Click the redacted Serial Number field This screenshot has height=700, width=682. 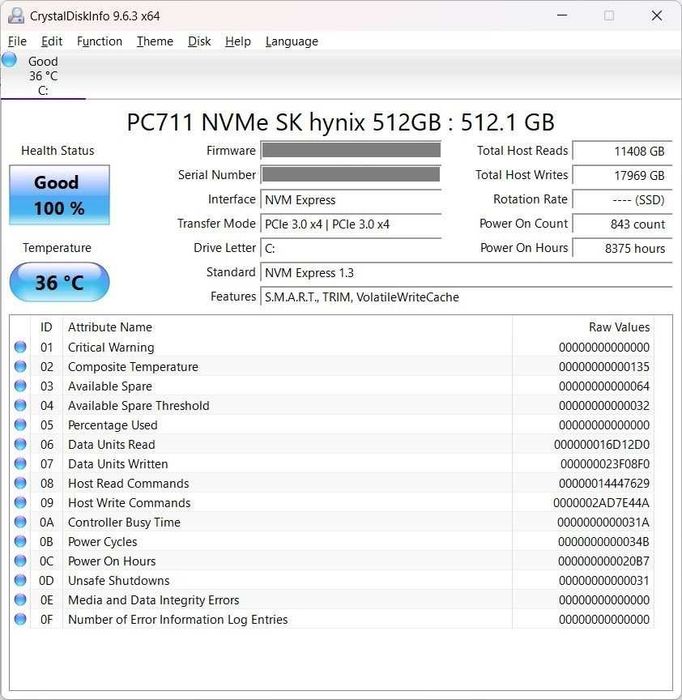point(351,174)
